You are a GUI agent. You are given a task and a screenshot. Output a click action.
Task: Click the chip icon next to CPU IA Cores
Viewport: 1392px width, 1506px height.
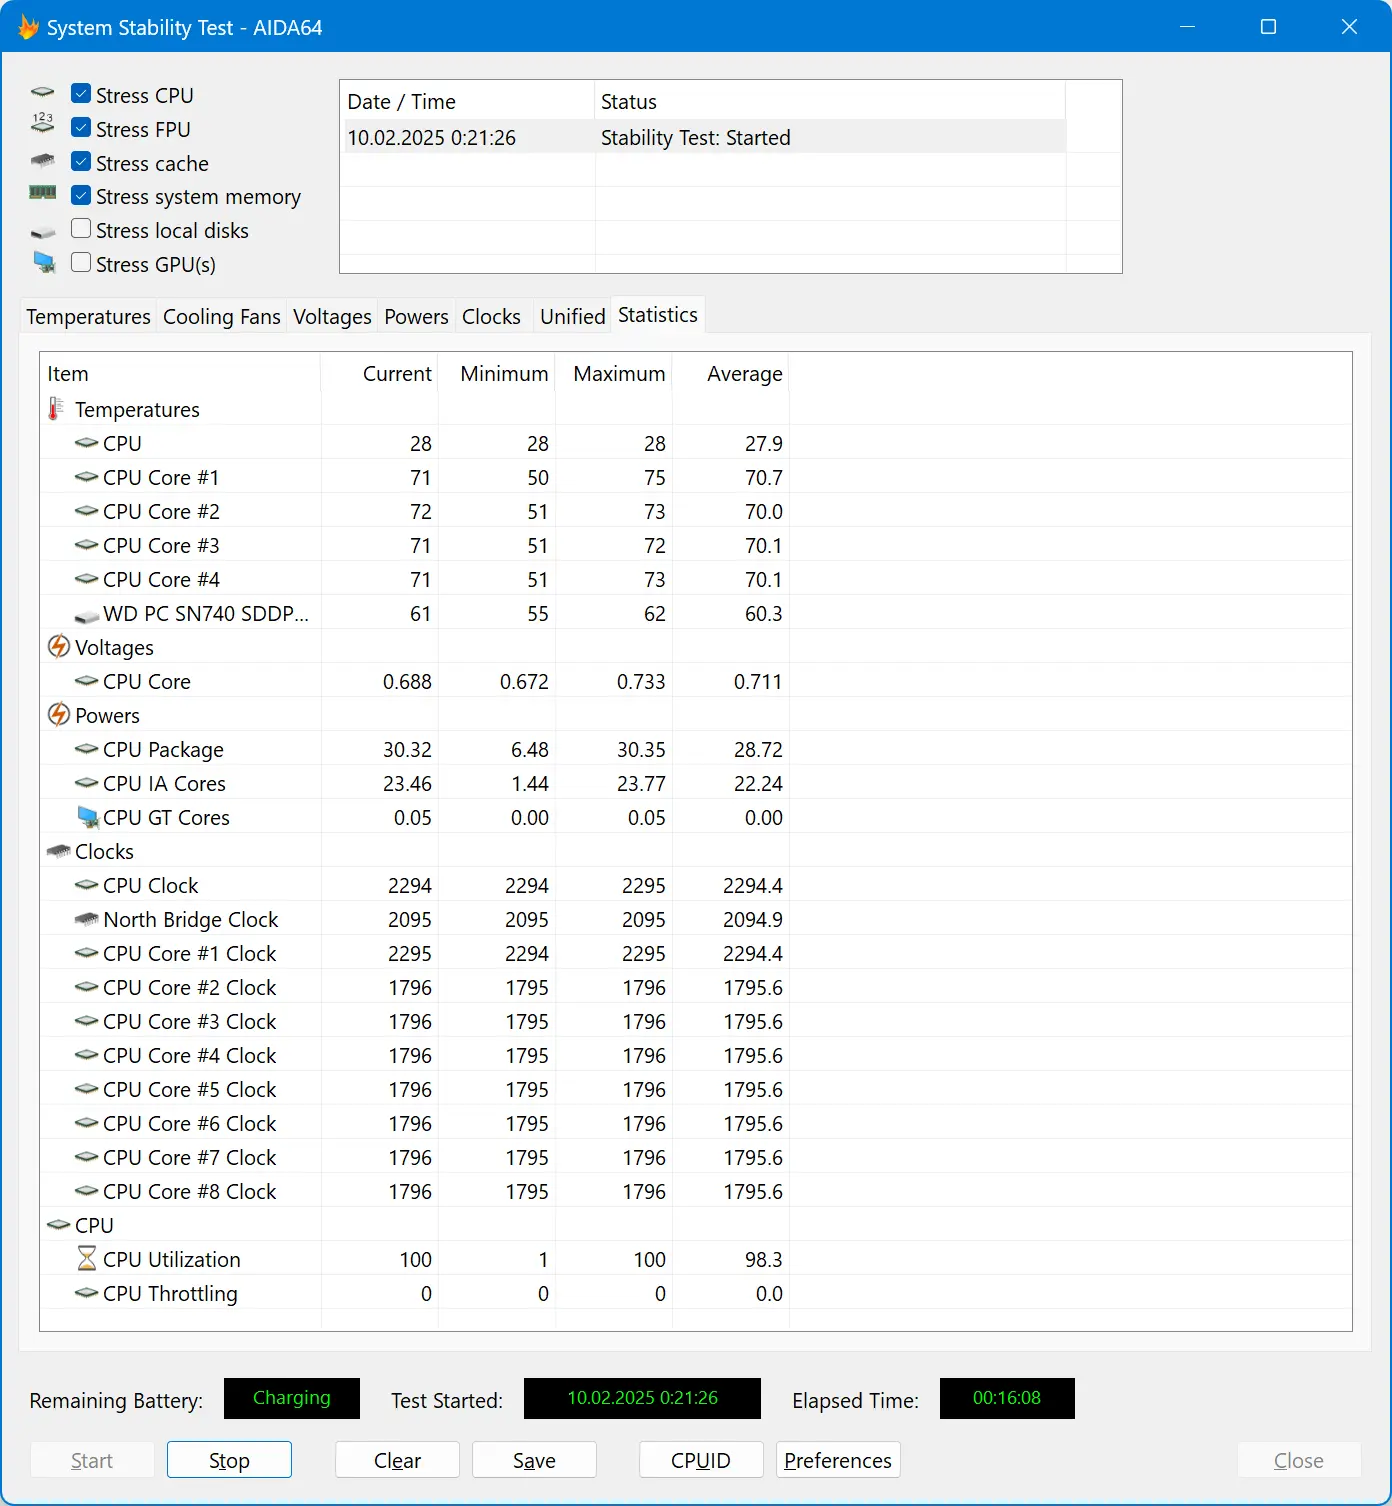click(87, 783)
